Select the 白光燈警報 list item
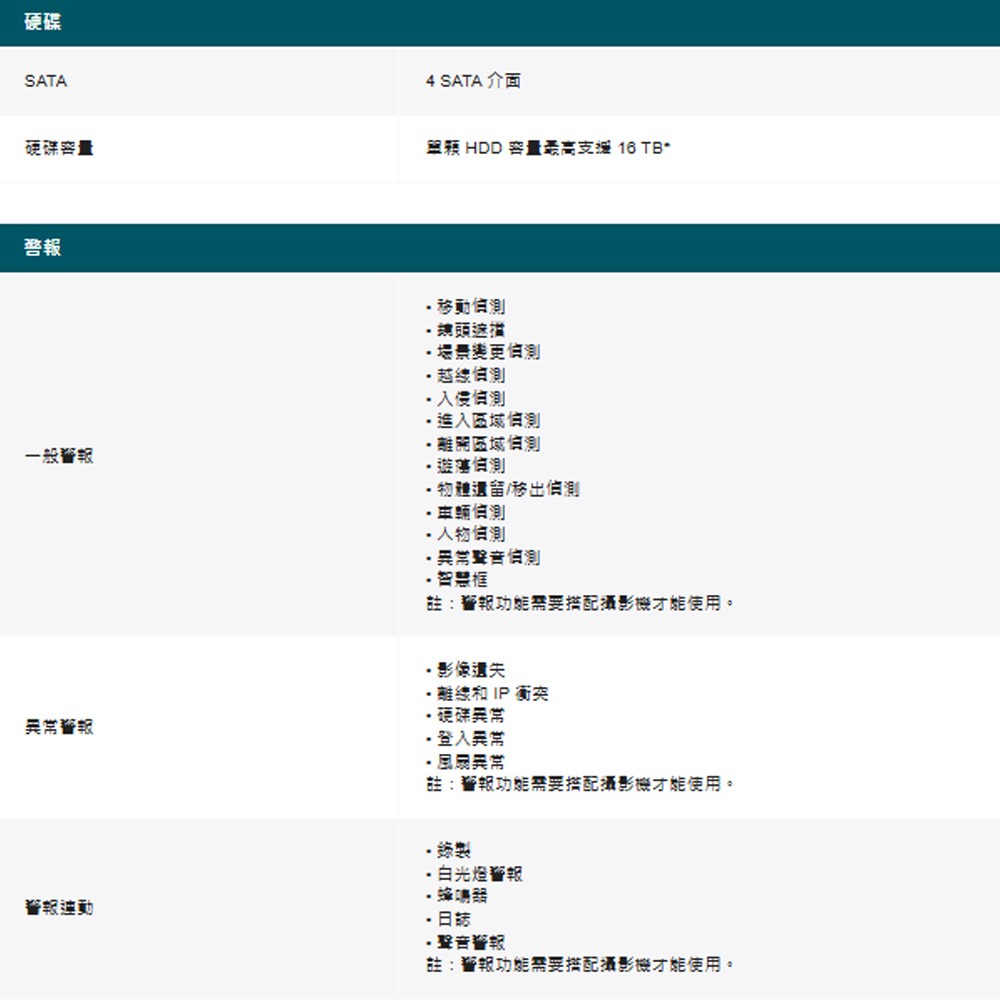1000x1000 pixels. (479, 874)
